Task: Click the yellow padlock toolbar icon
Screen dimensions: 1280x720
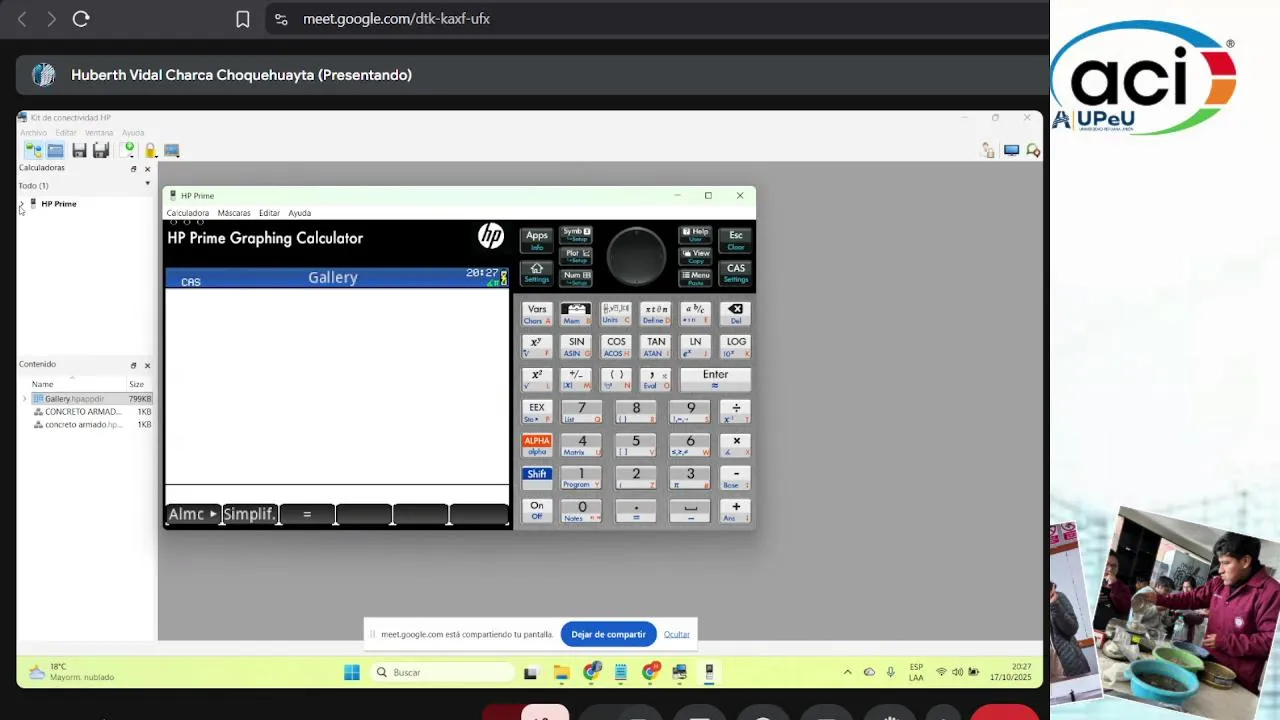Action: coord(150,150)
